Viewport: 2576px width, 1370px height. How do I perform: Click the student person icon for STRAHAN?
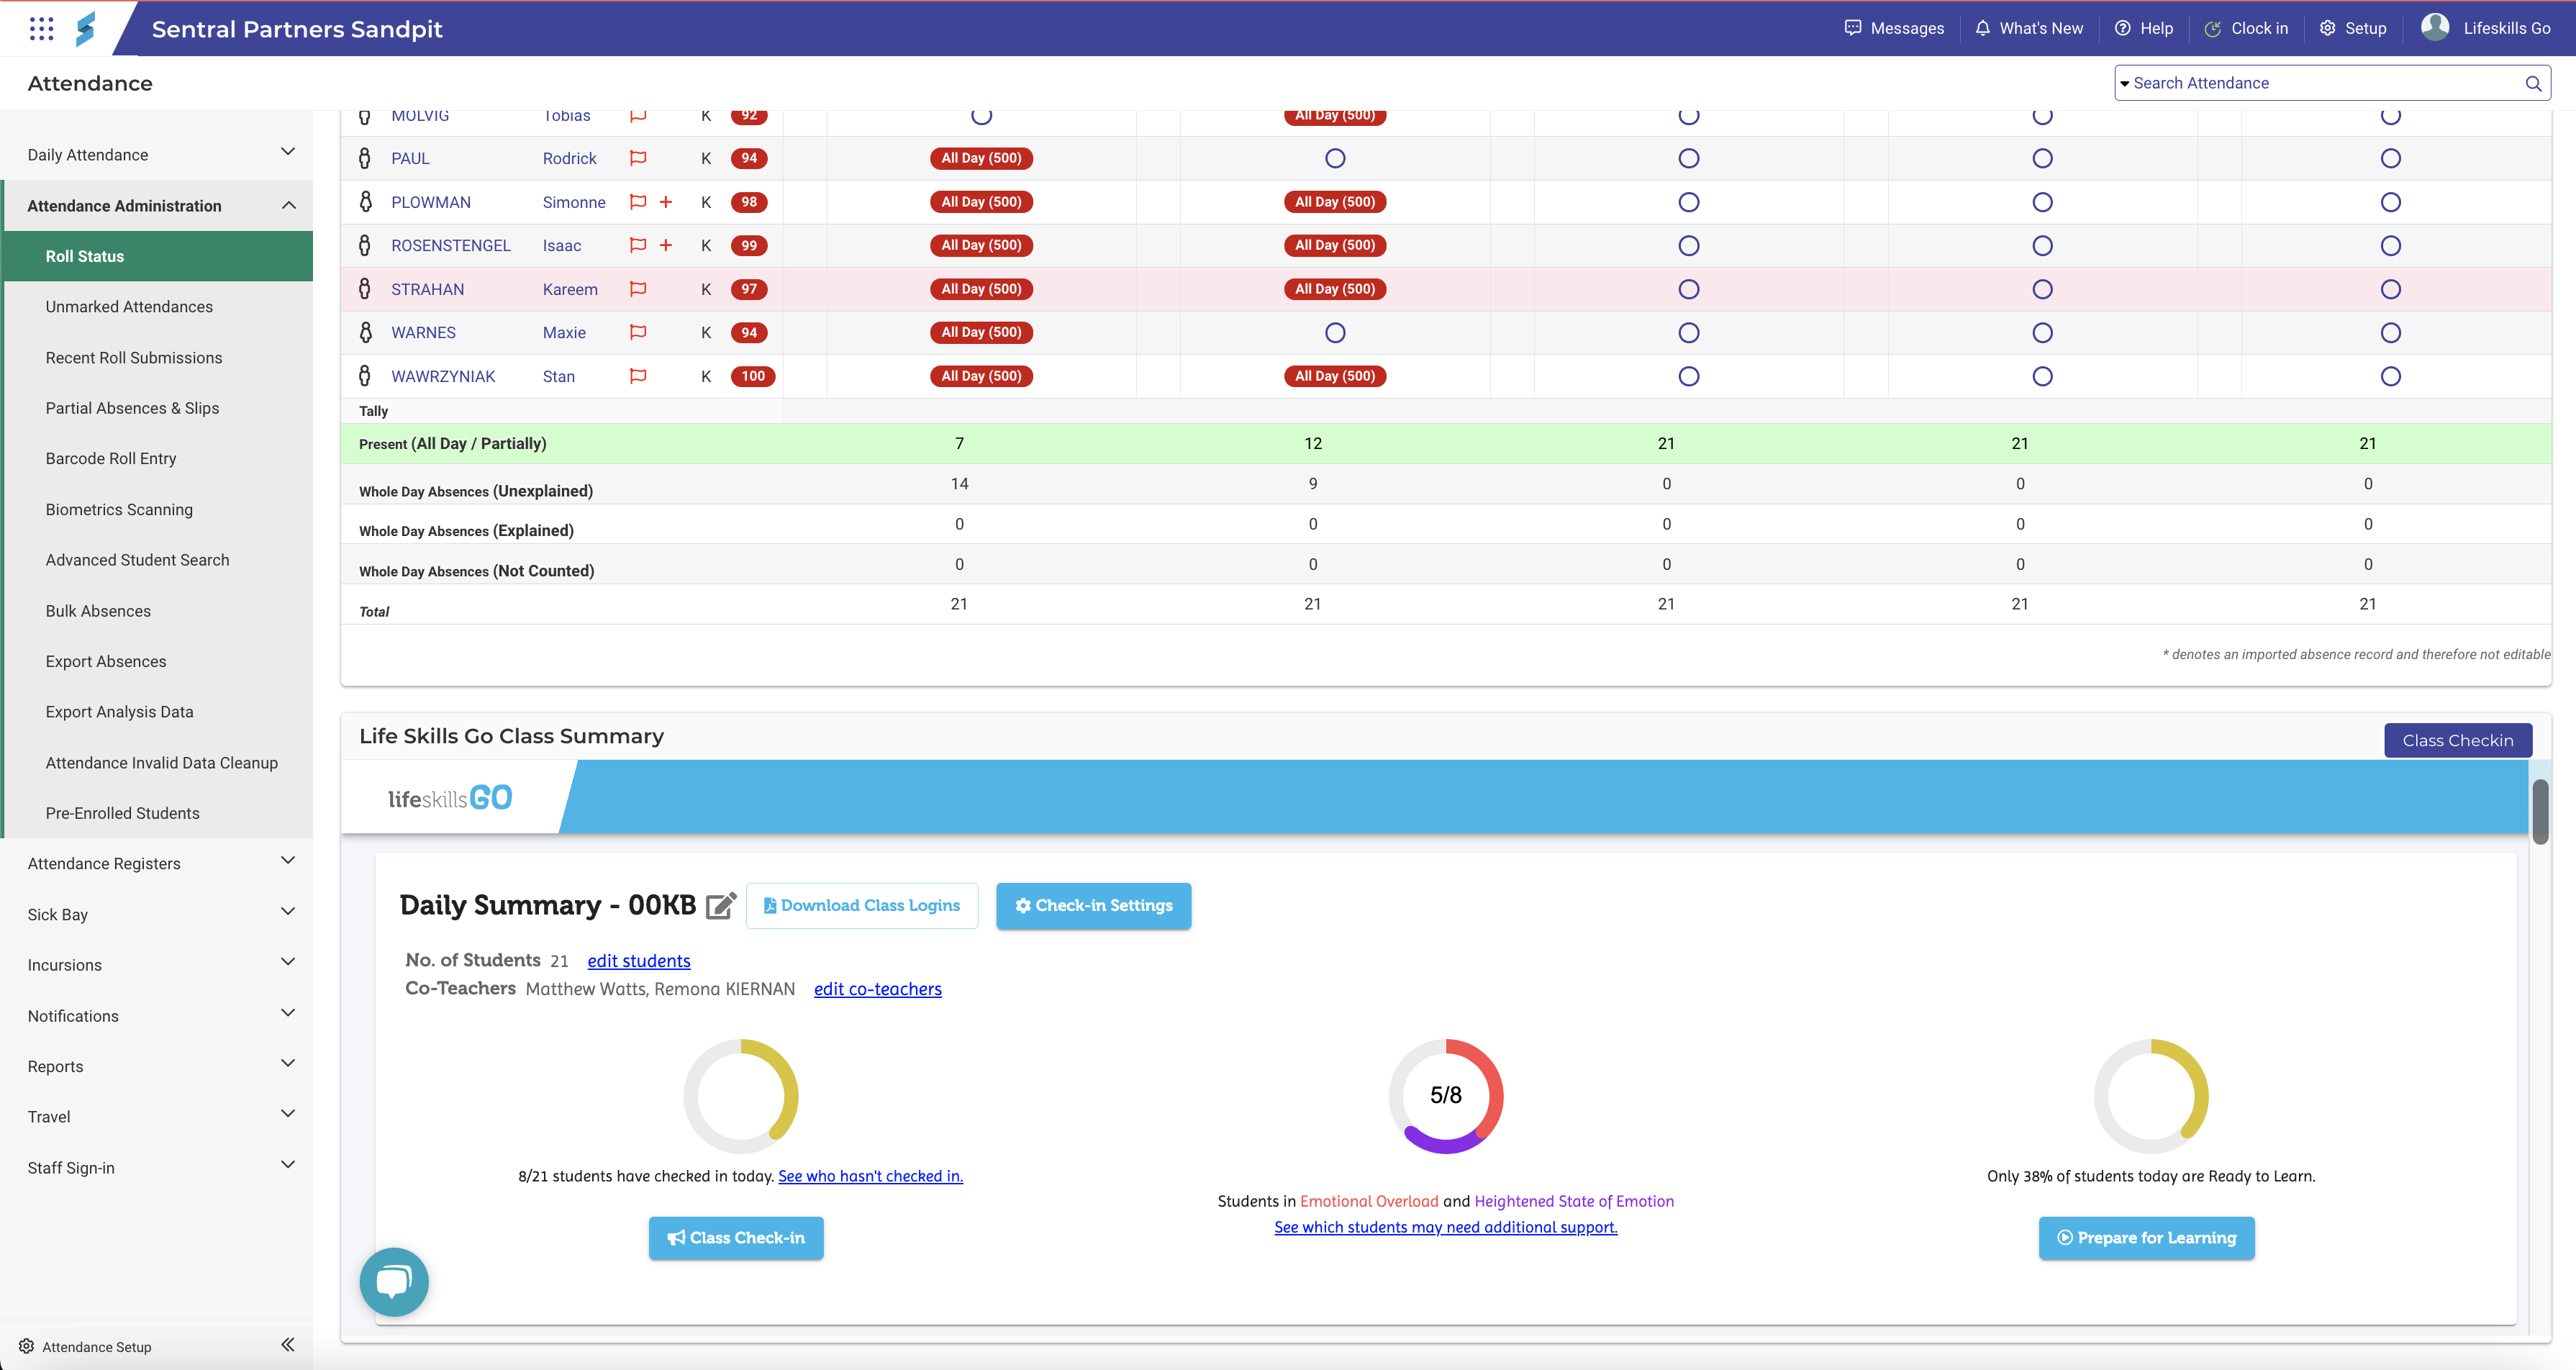(365, 289)
